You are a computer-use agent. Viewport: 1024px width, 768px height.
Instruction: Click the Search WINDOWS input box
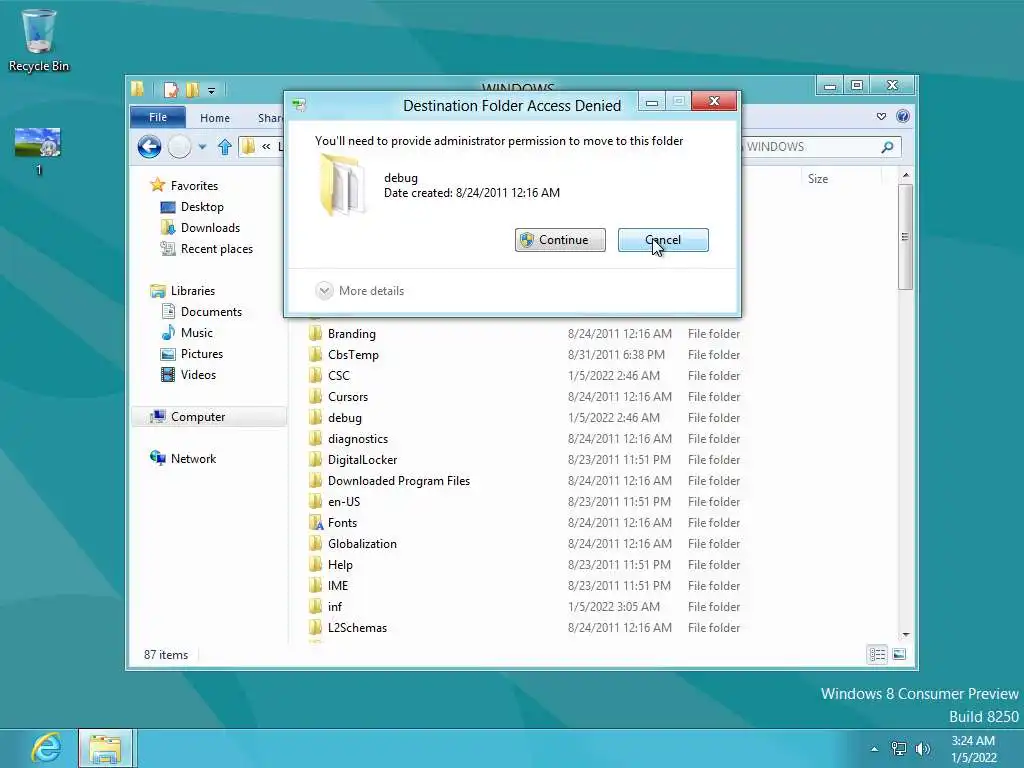tap(810, 147)
